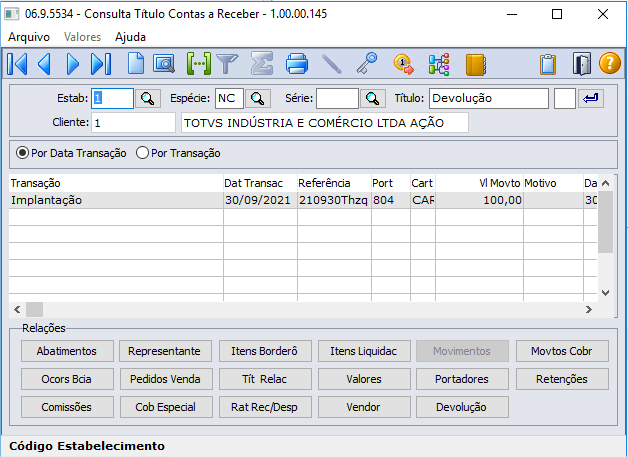Click the Tít Relac button
Viewport: 628px width, 457px height.
(265, 379)
